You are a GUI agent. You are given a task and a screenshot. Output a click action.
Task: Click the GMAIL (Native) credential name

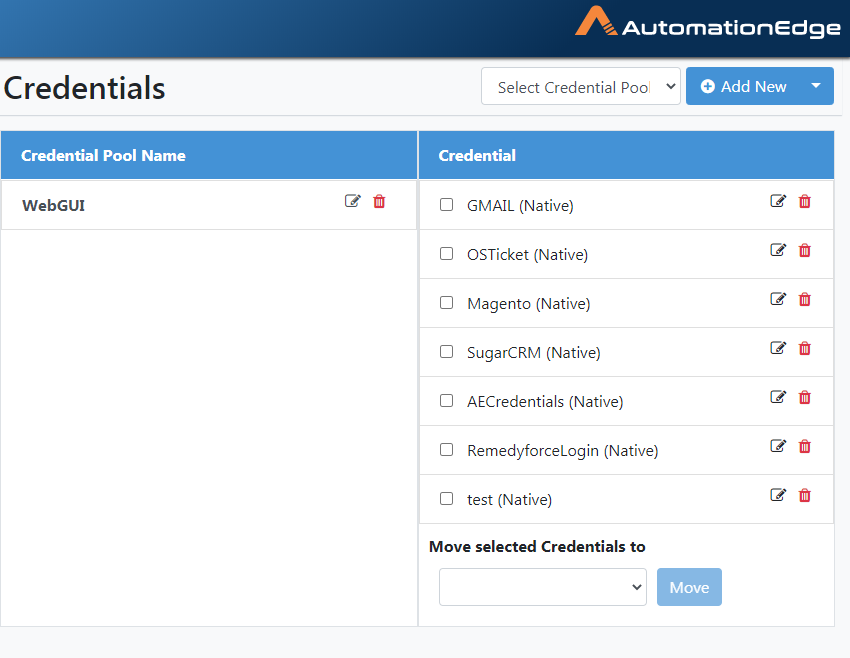tap(520, 206)
